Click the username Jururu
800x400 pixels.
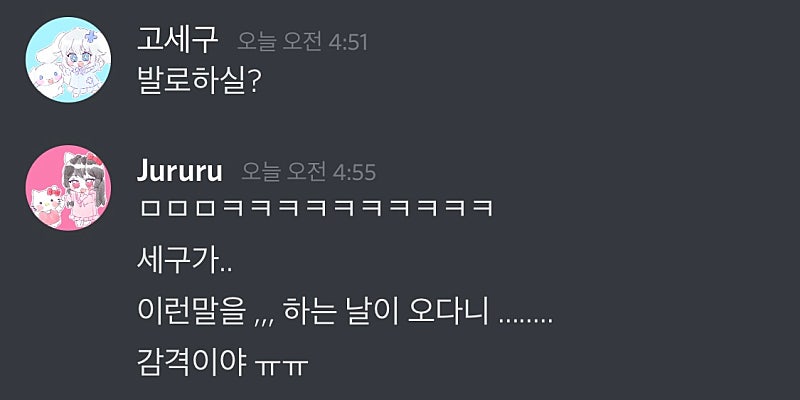tap(180, 172)
